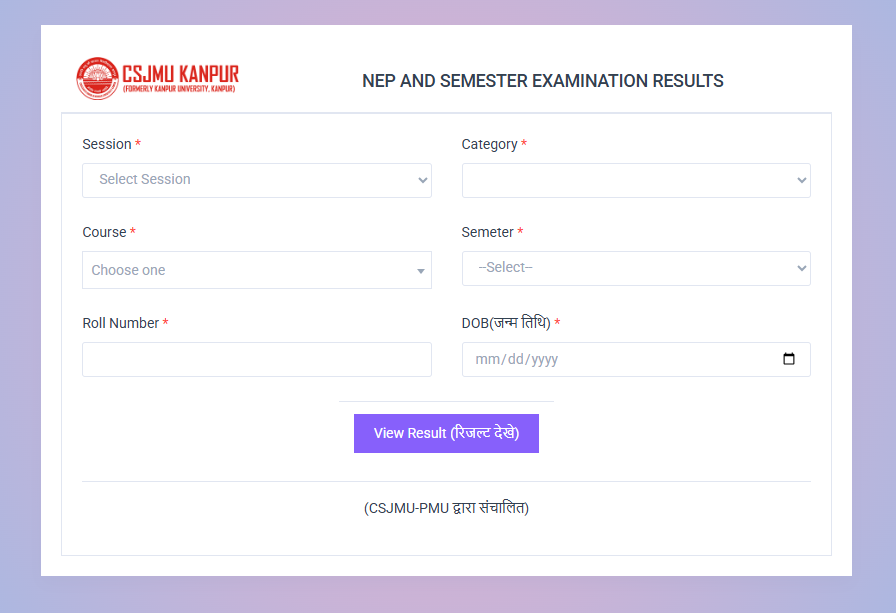
Task: Click the Course field label
Action: click(x=104, y=232)
